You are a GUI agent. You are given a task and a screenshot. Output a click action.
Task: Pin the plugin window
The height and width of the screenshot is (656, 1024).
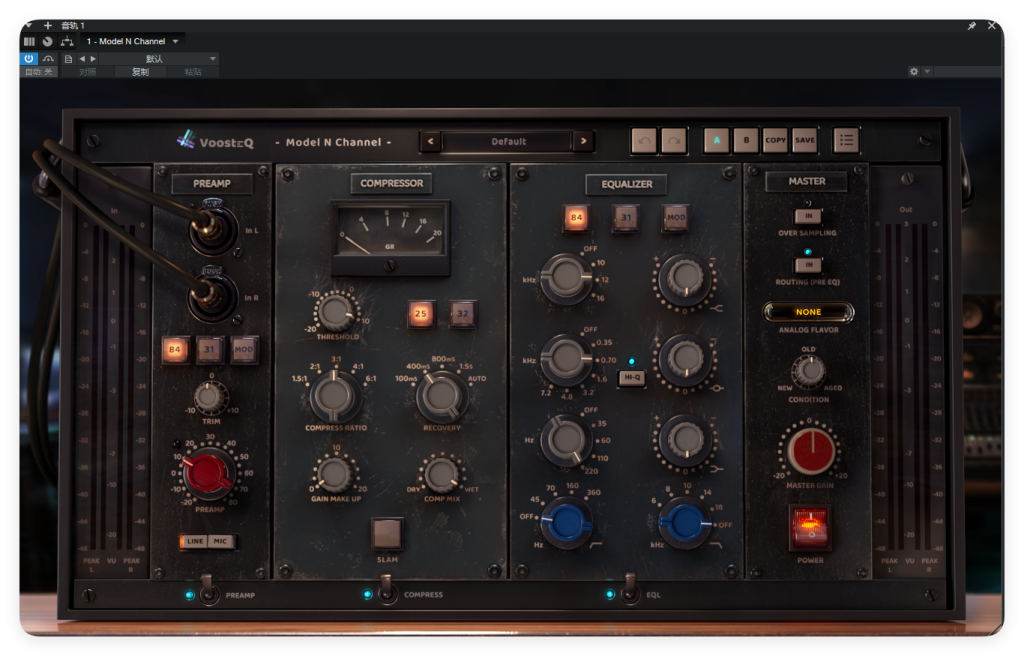[x=972, y=25]
